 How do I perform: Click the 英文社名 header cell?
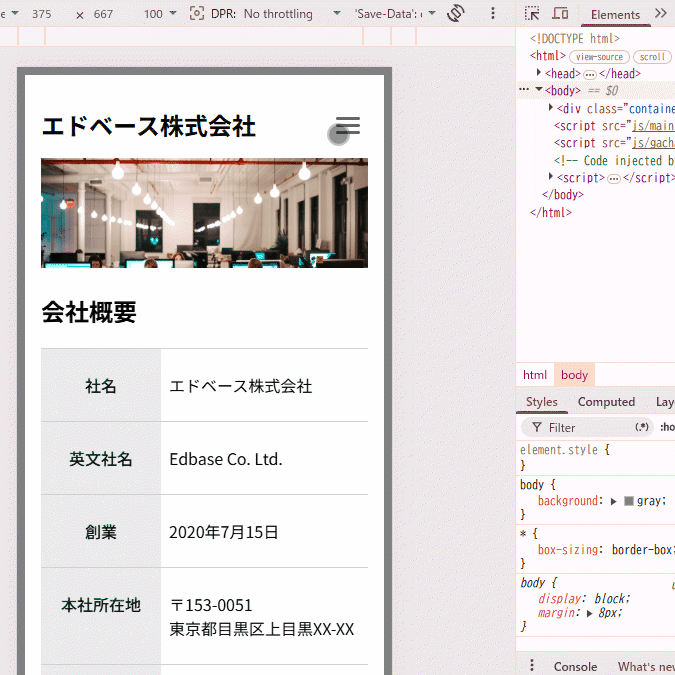101,458
